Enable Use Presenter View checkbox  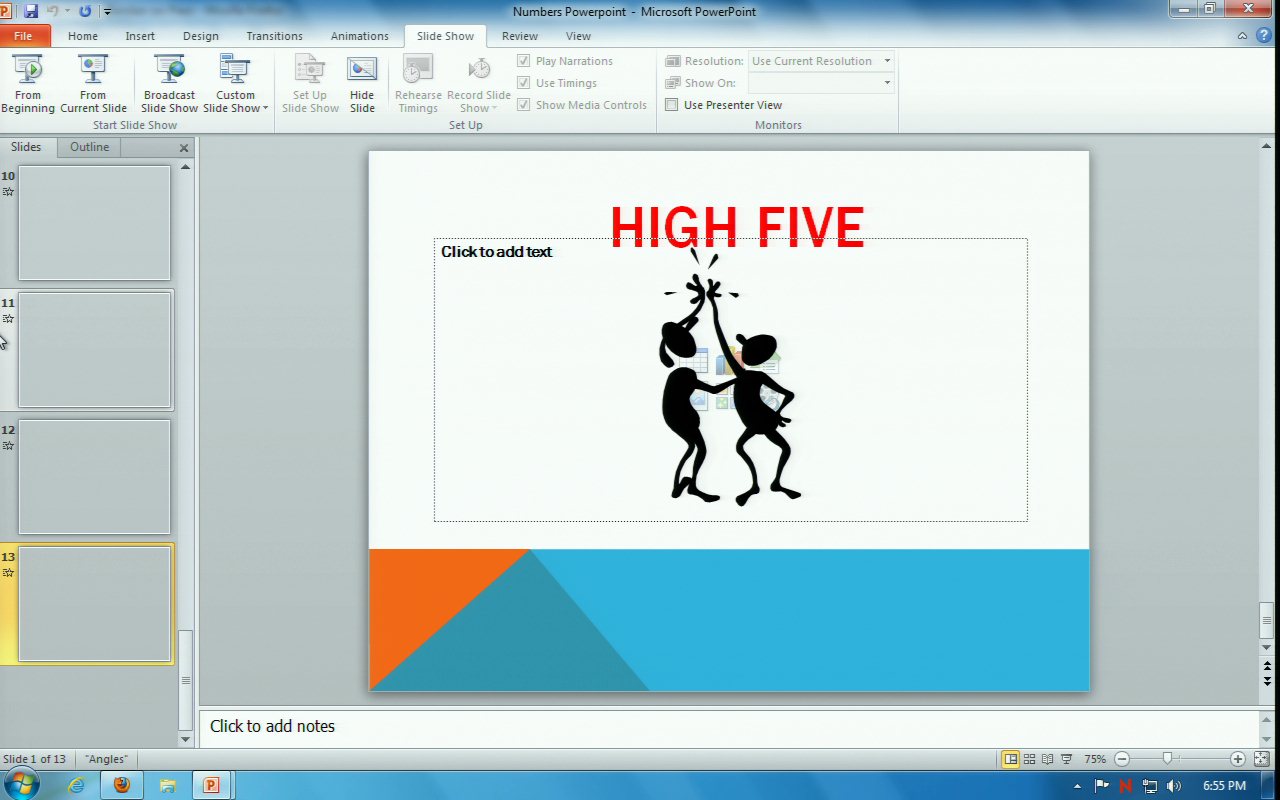click(x=672, y=105)
